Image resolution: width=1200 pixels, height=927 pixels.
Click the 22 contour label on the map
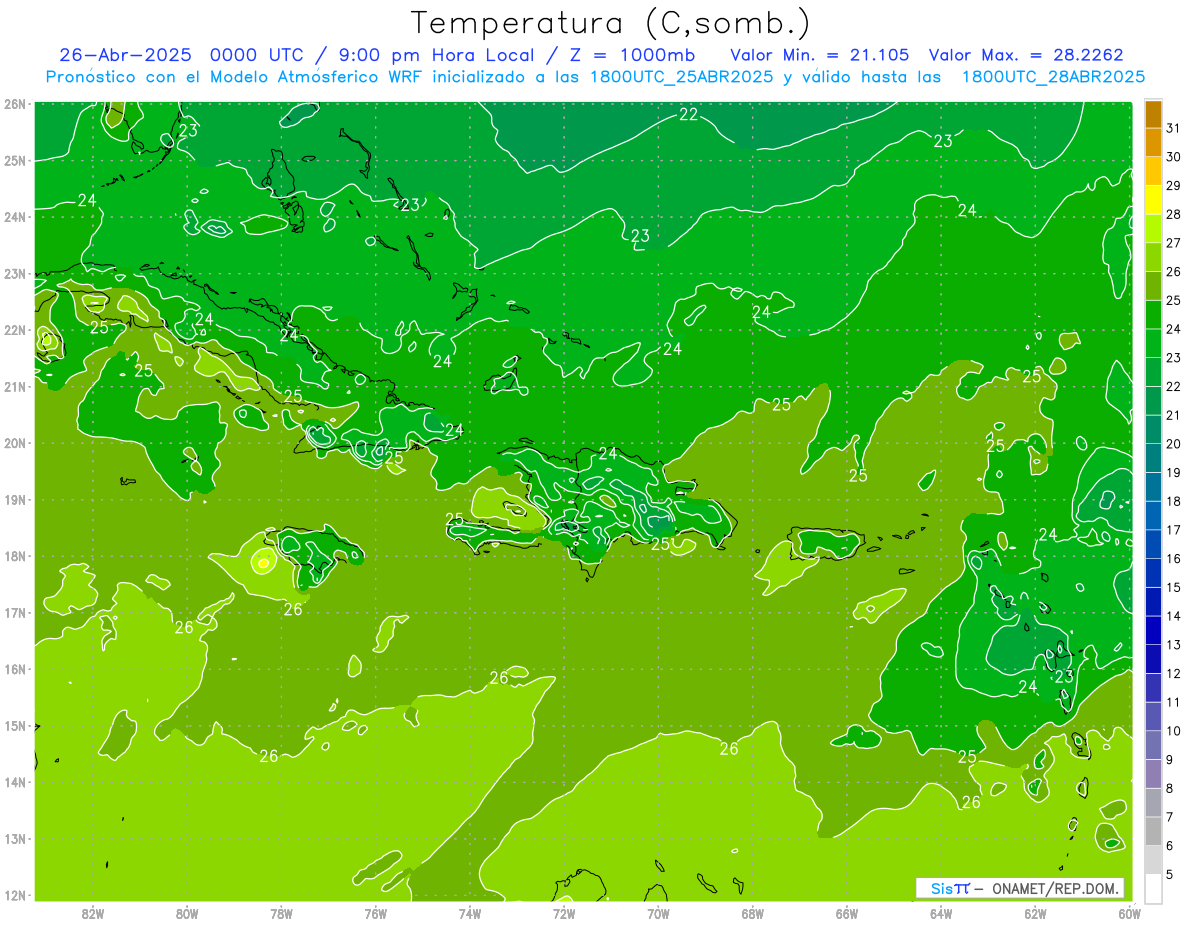point(688,115)
